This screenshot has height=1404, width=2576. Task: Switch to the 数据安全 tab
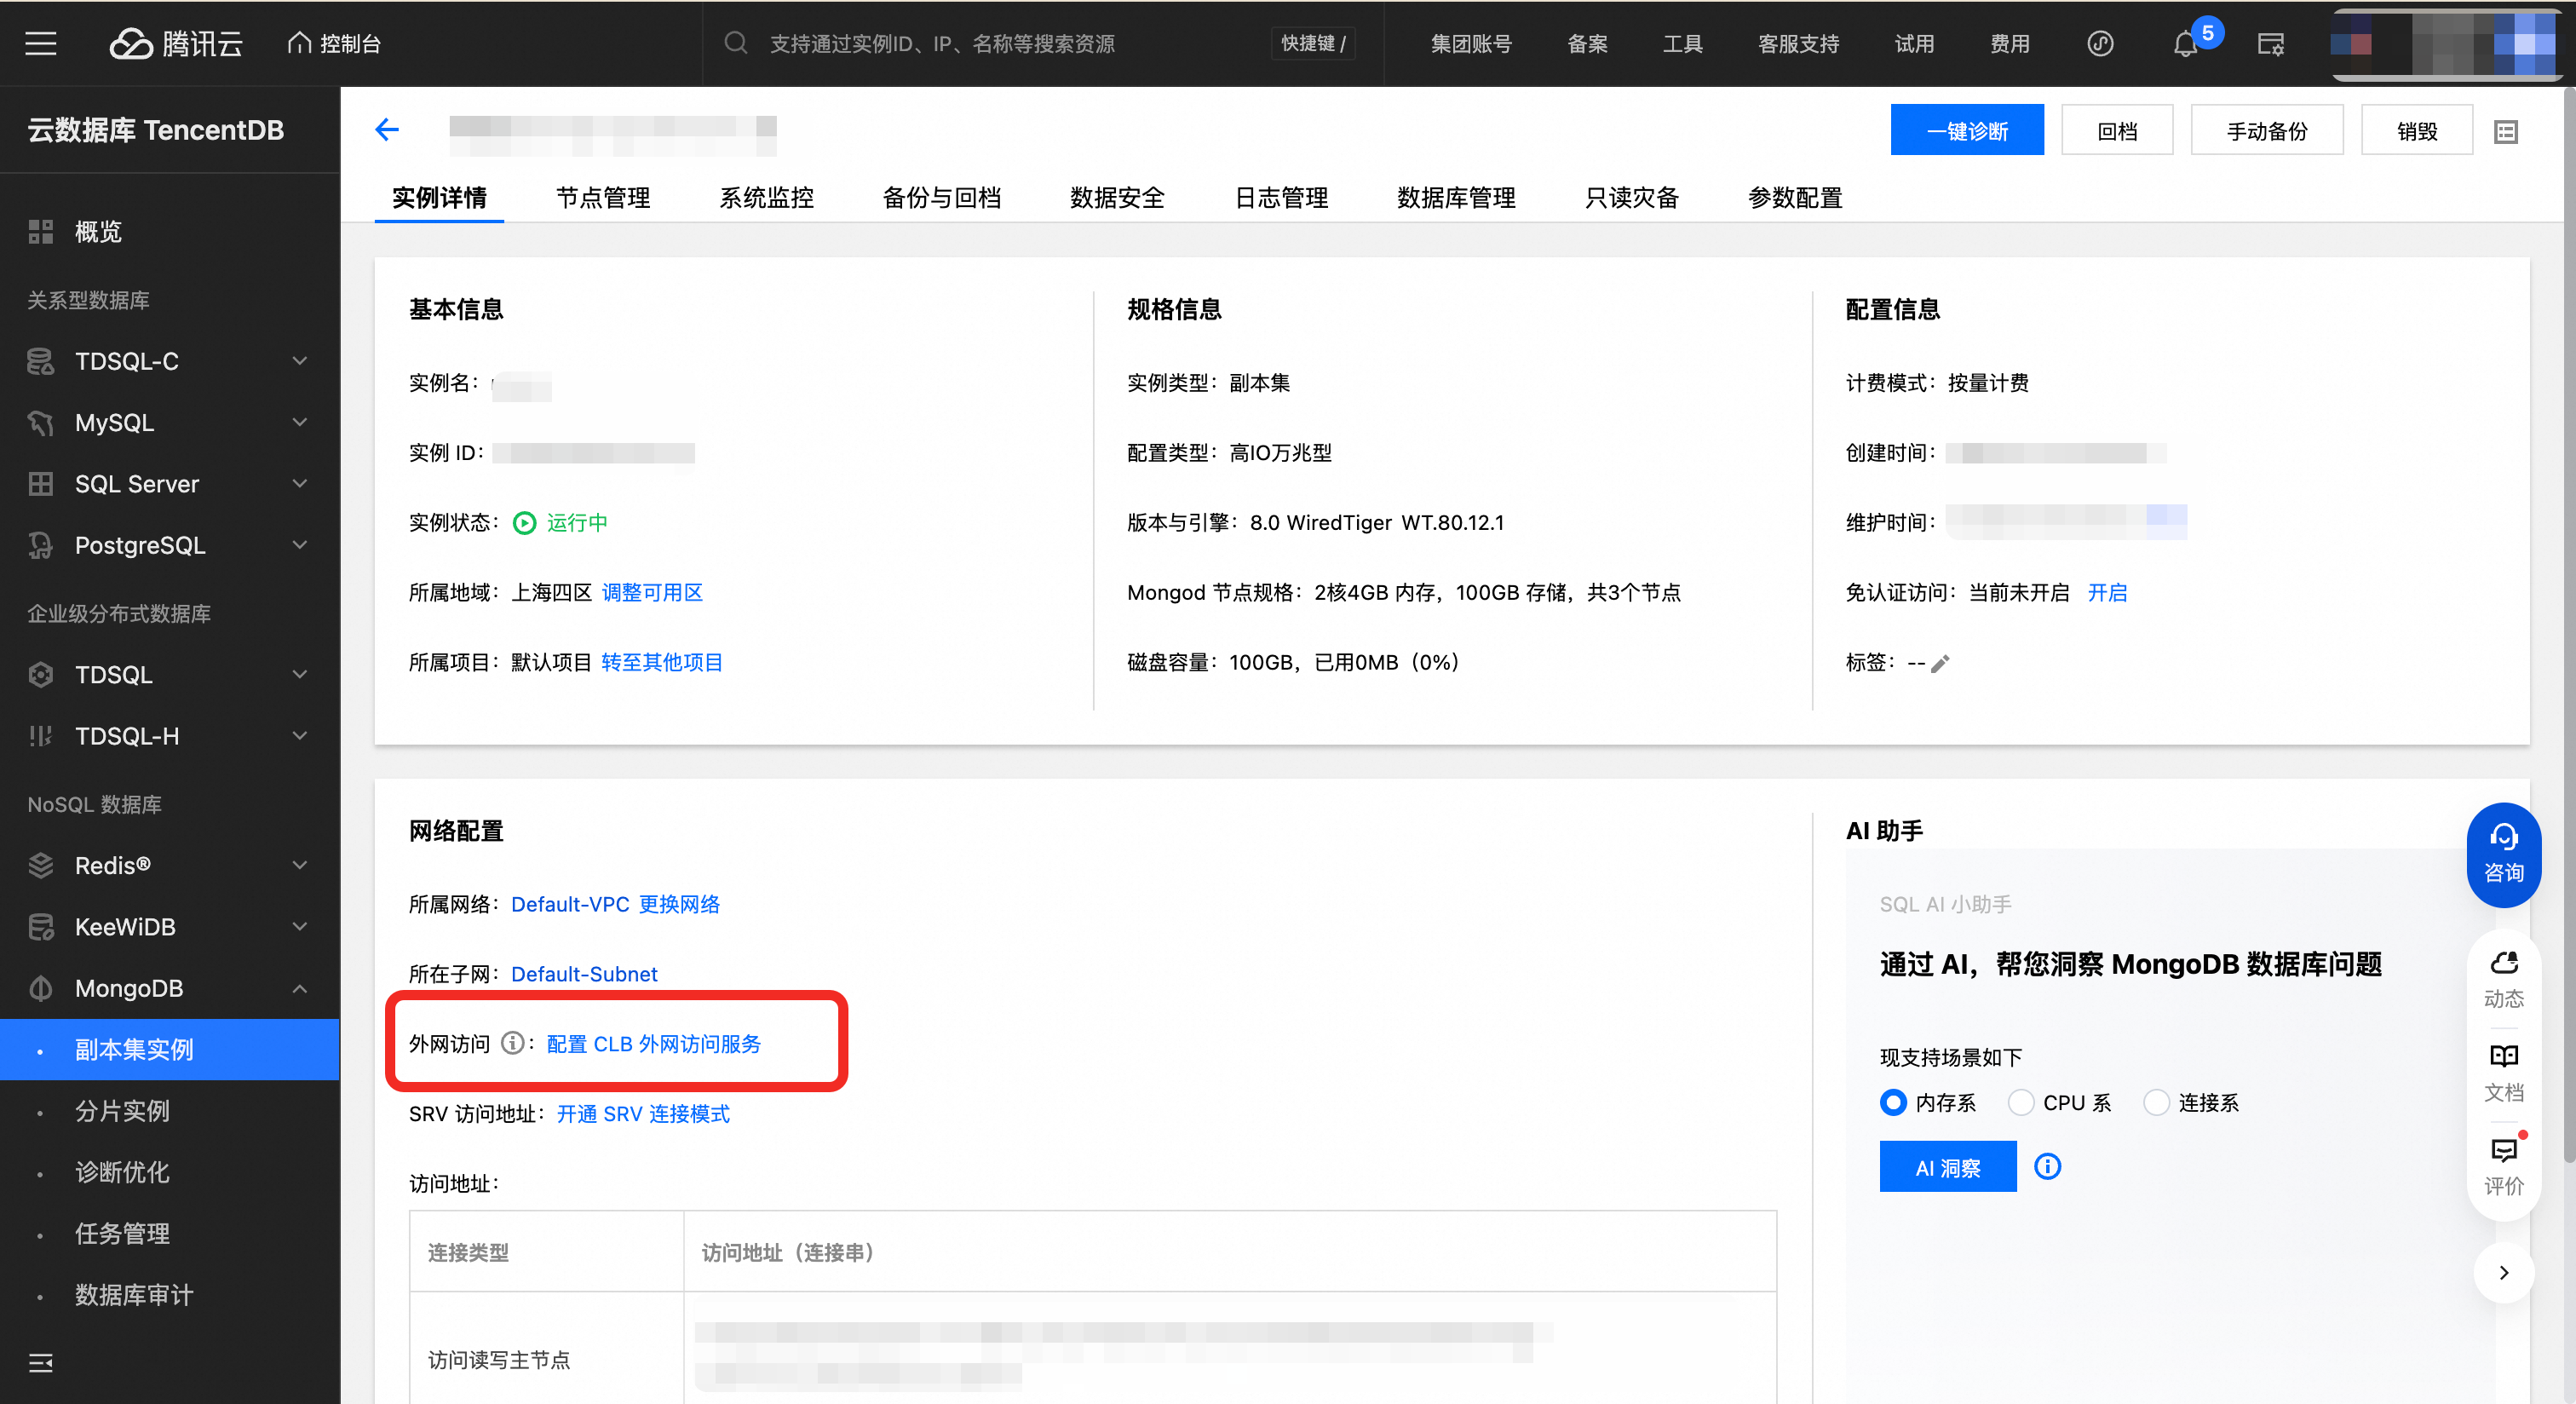[x=1117, y=198]
